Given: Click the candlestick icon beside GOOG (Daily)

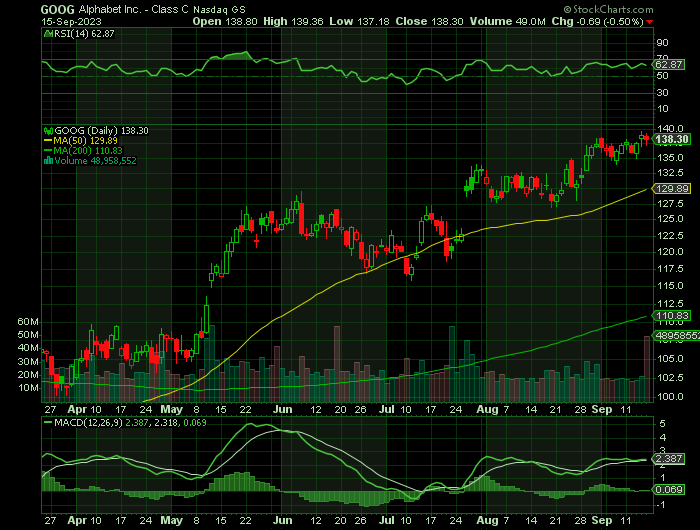Looking at the screenshot, I should (x=48, y=131).
